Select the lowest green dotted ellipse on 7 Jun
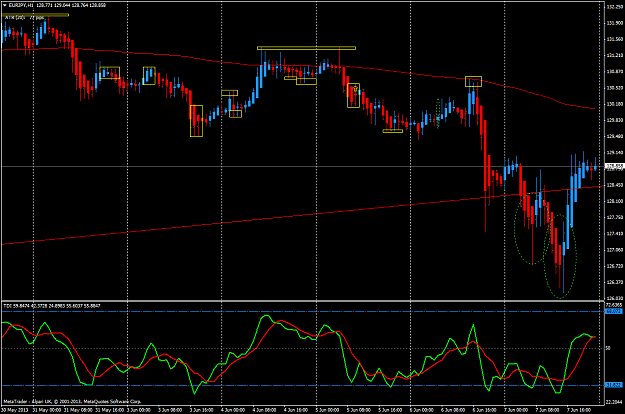Screen dimensions: 625x414 coord(560,256)
